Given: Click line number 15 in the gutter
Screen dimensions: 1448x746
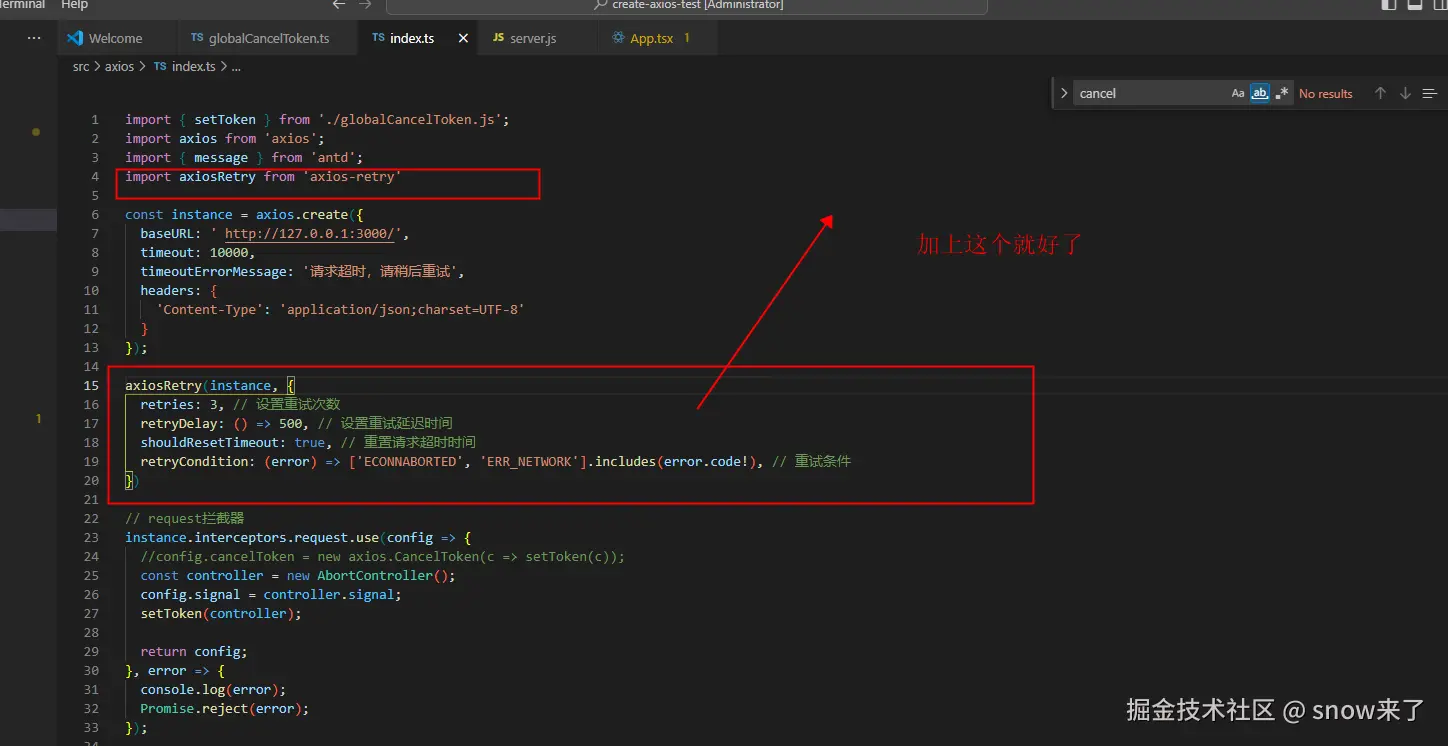Looking at the screenshot, I should click(91, 385).
